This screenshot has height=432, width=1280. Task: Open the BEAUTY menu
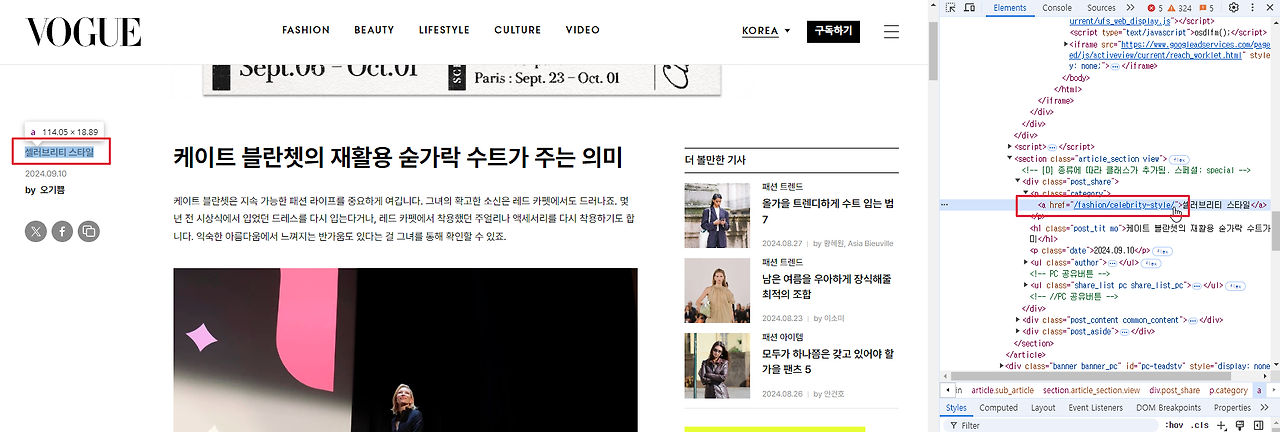374,30
